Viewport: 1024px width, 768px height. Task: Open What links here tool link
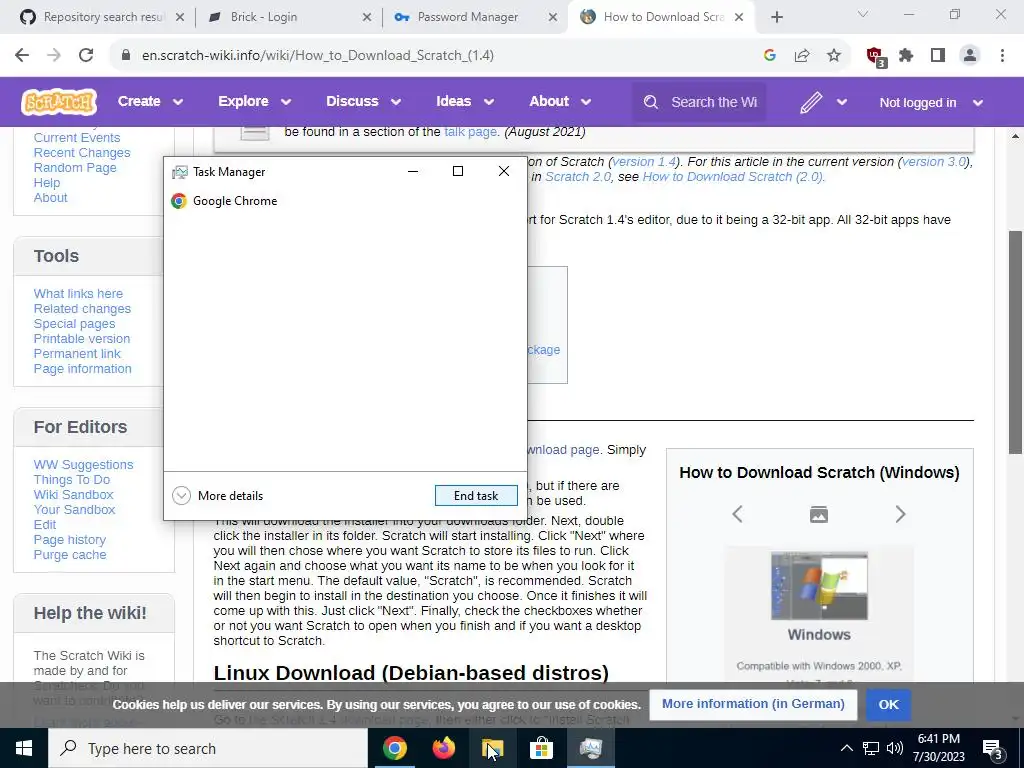pyautogui.click(x=78, y=294)
